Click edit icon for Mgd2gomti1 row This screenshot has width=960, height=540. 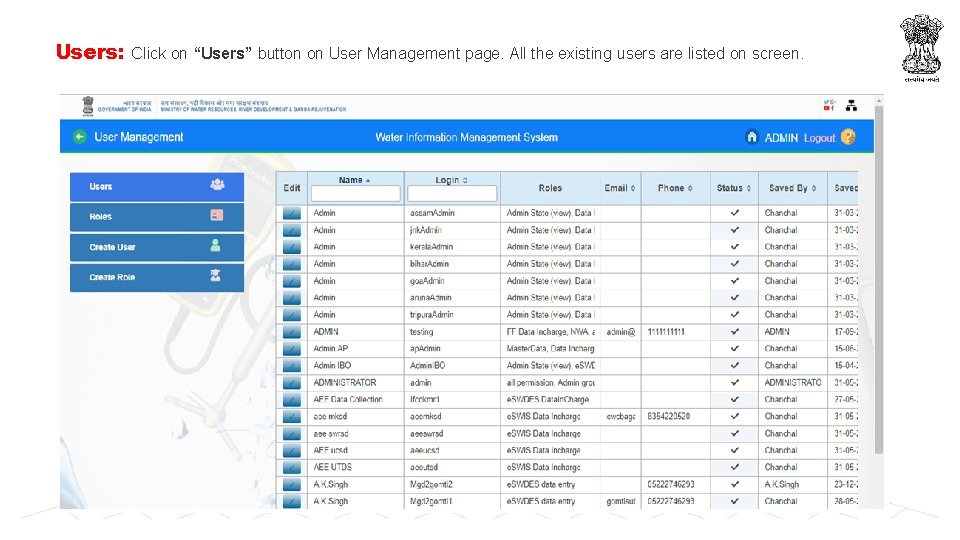[292, 501]
